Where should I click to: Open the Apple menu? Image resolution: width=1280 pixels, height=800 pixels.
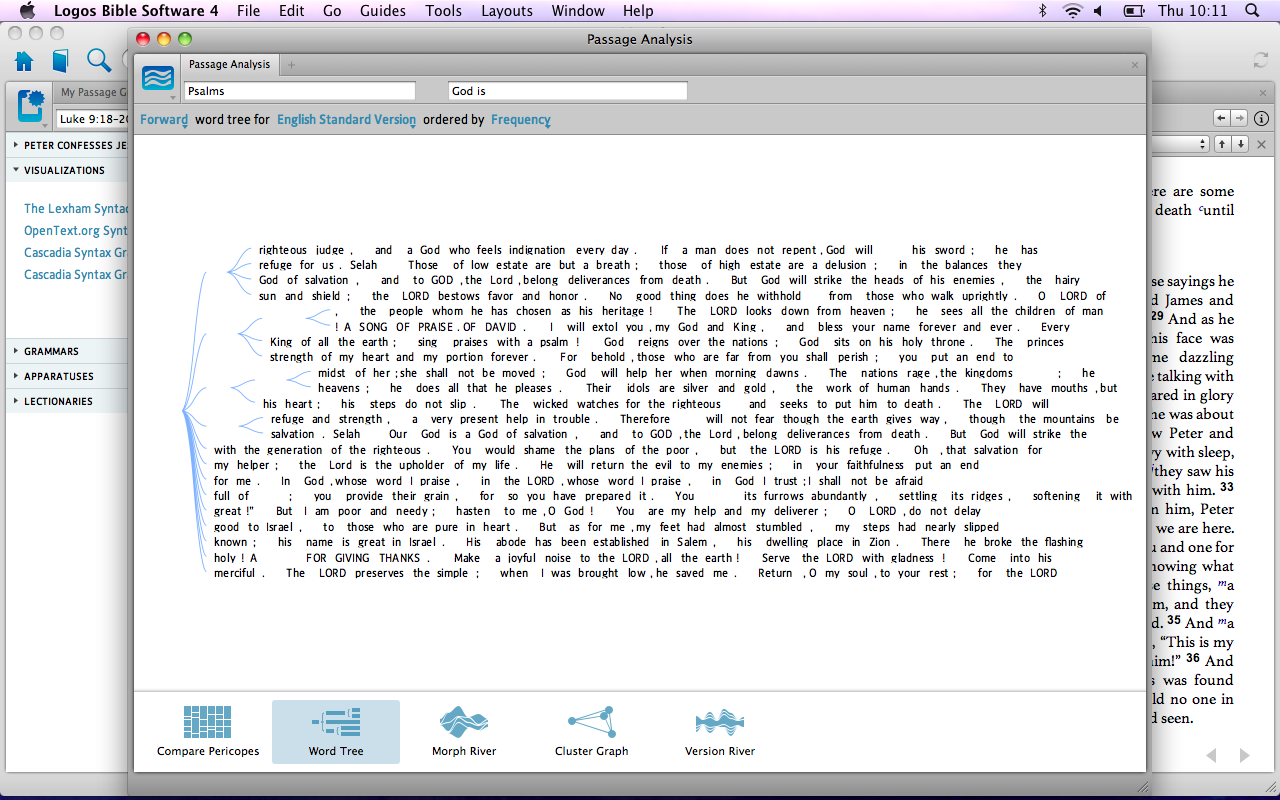click(28, 11)
